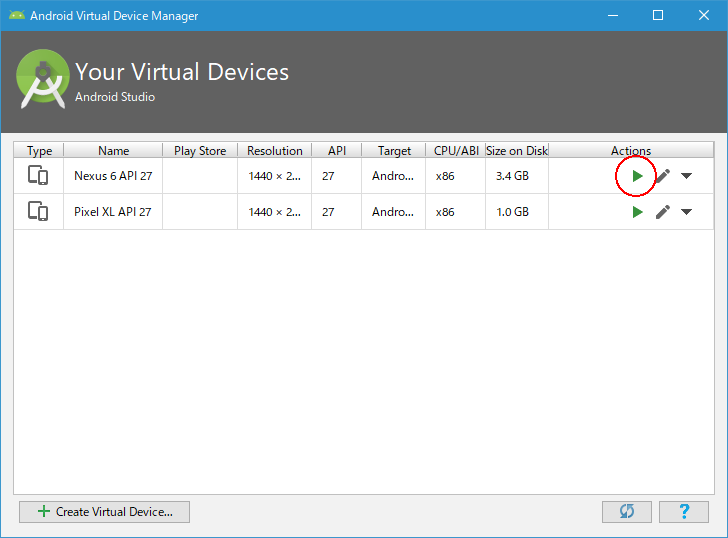Viewport: 728px width, 538px height.
Task: Select the Pixel XL API 27 name cell
Action: tap(113, 212)
